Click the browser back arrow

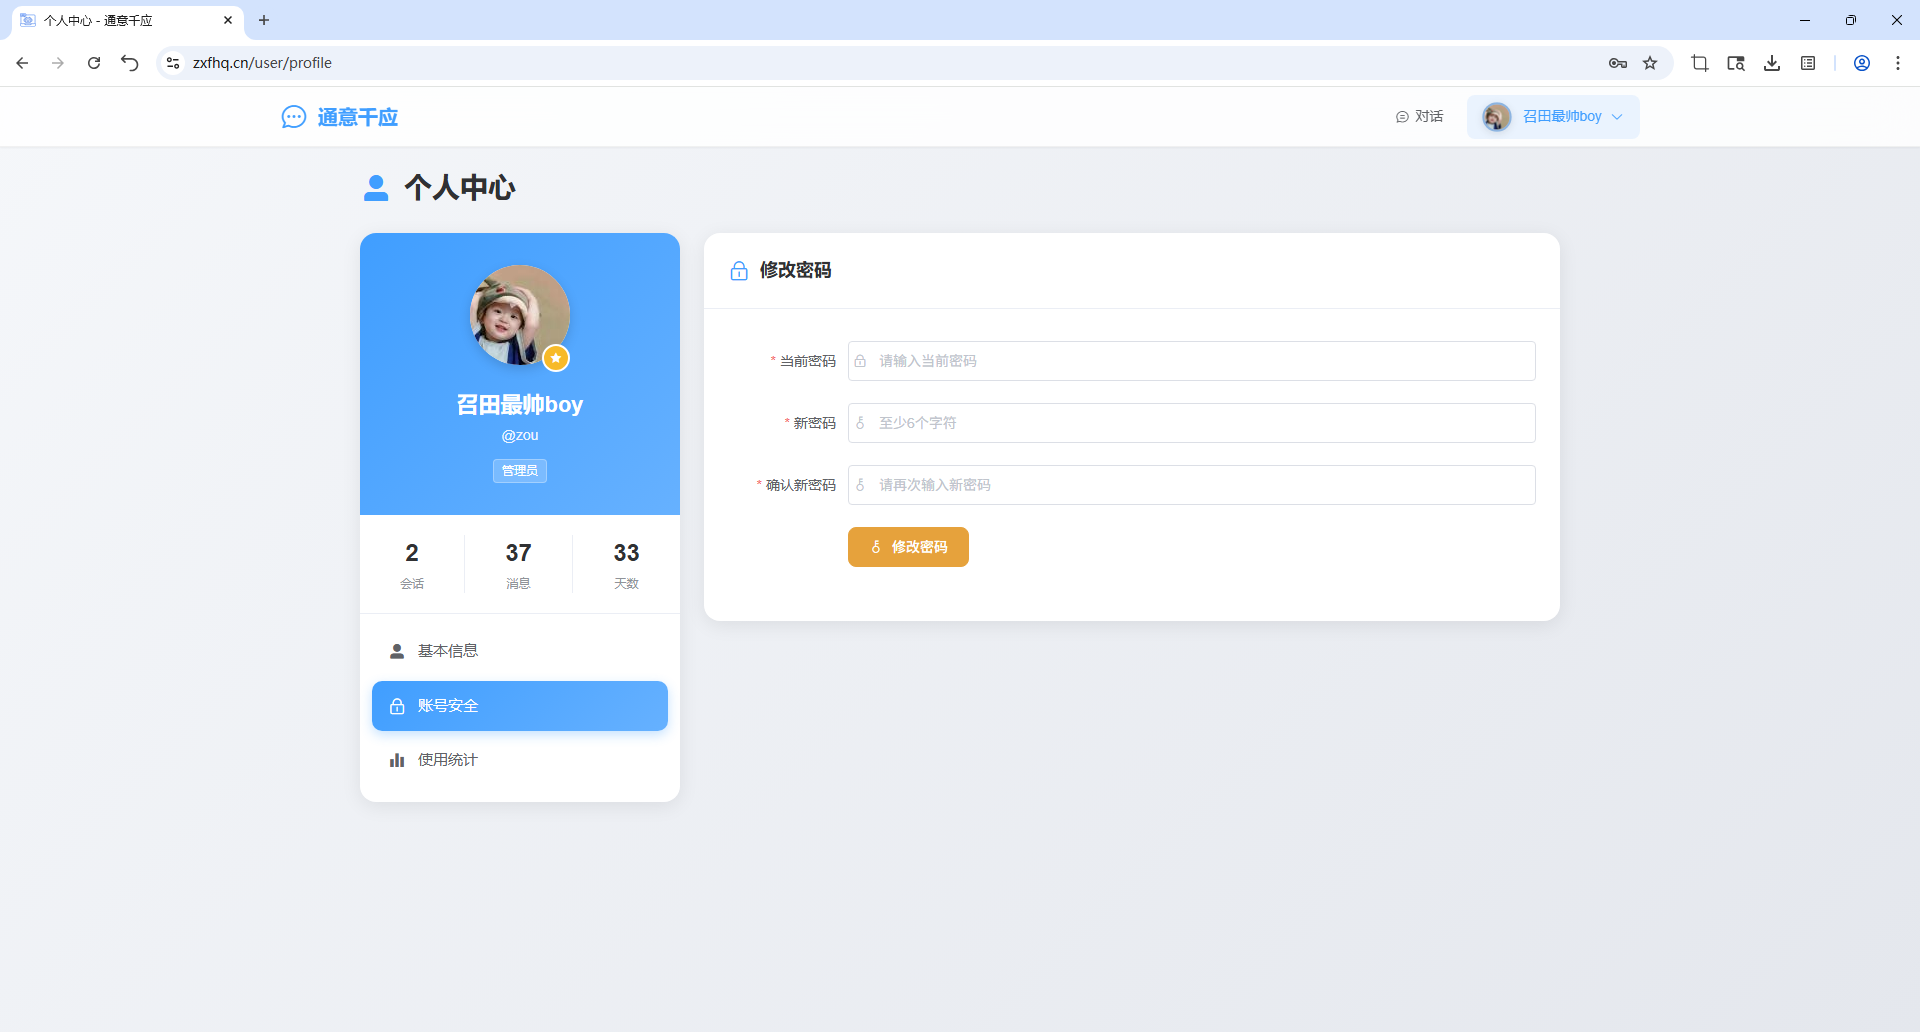pos(22,63)
